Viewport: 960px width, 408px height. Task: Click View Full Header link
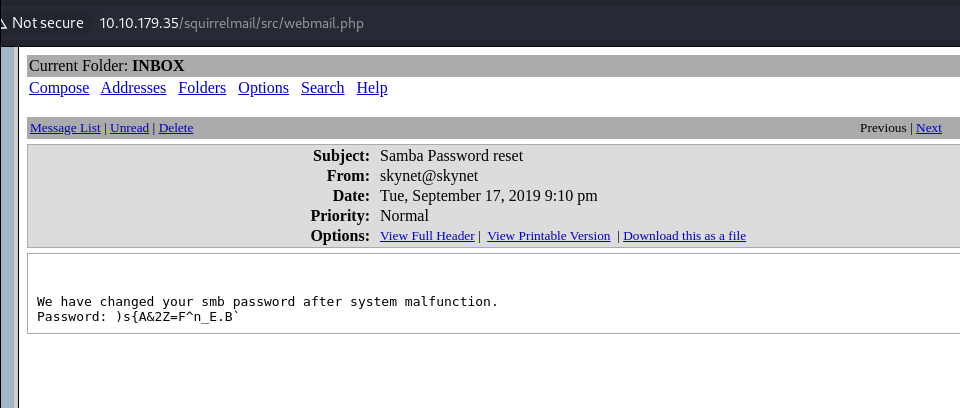pos(427,236)
